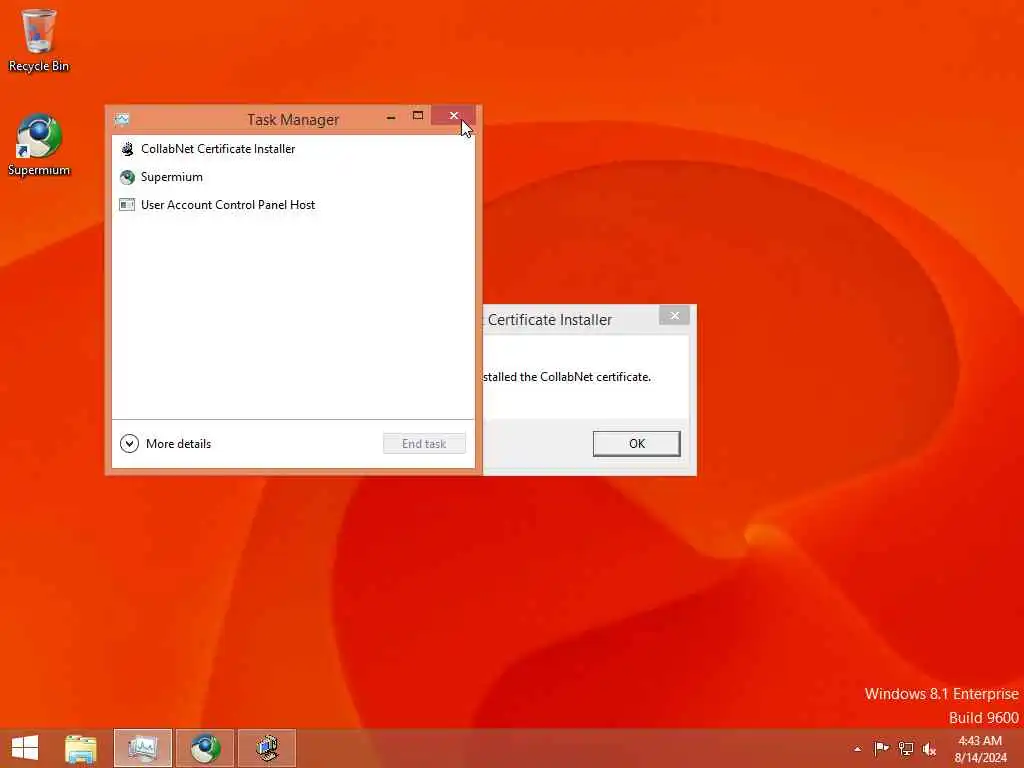1024x768 pixels.
Task: Open the Recycle Bin desktop icon
Action: point(38,40)
